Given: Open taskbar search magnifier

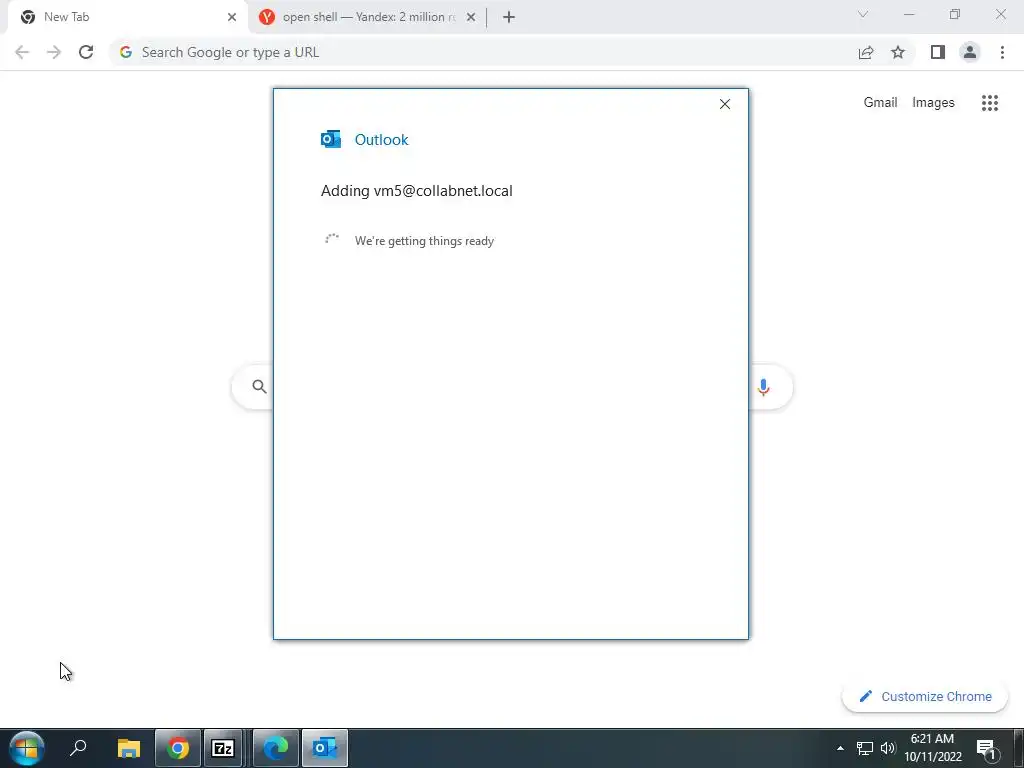Looking at the screenshot, I should click(x=78, y=748).
